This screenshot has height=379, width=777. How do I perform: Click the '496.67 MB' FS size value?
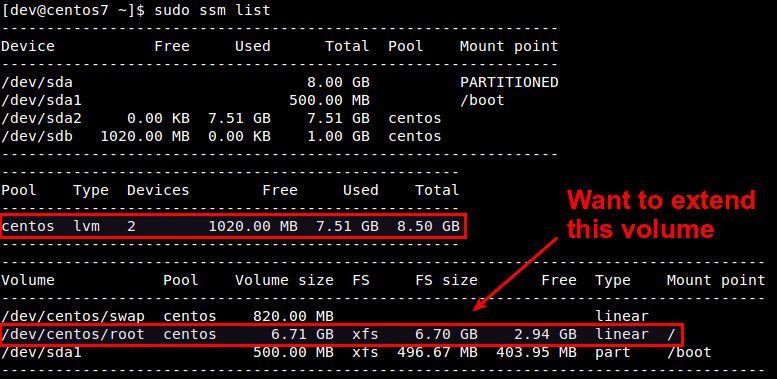tap(438, 352)
